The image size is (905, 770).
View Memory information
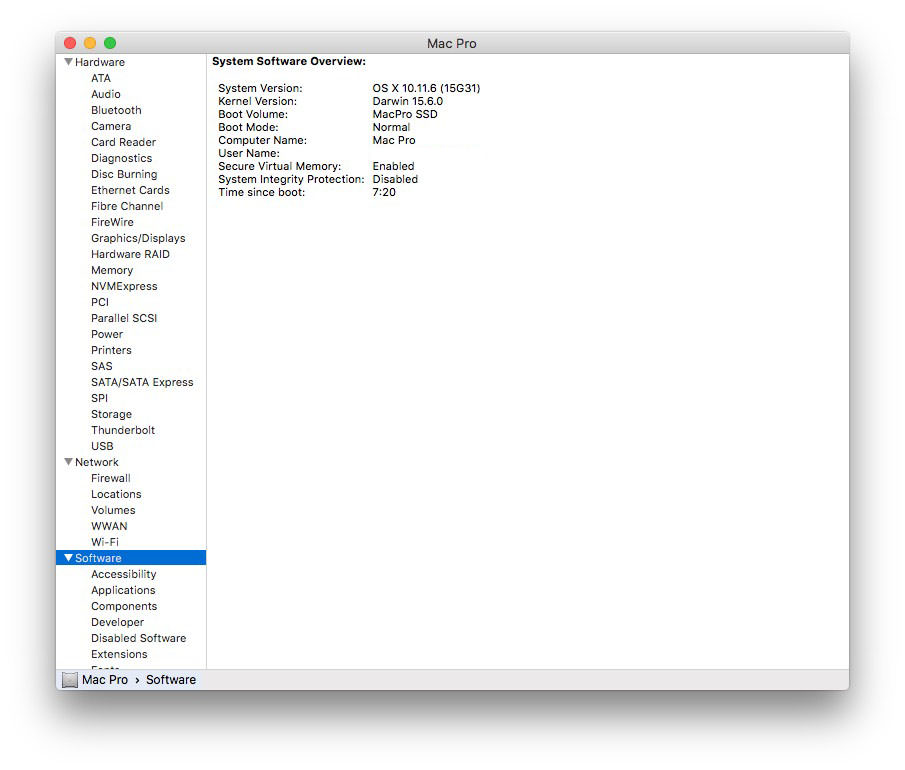[112, 270]
